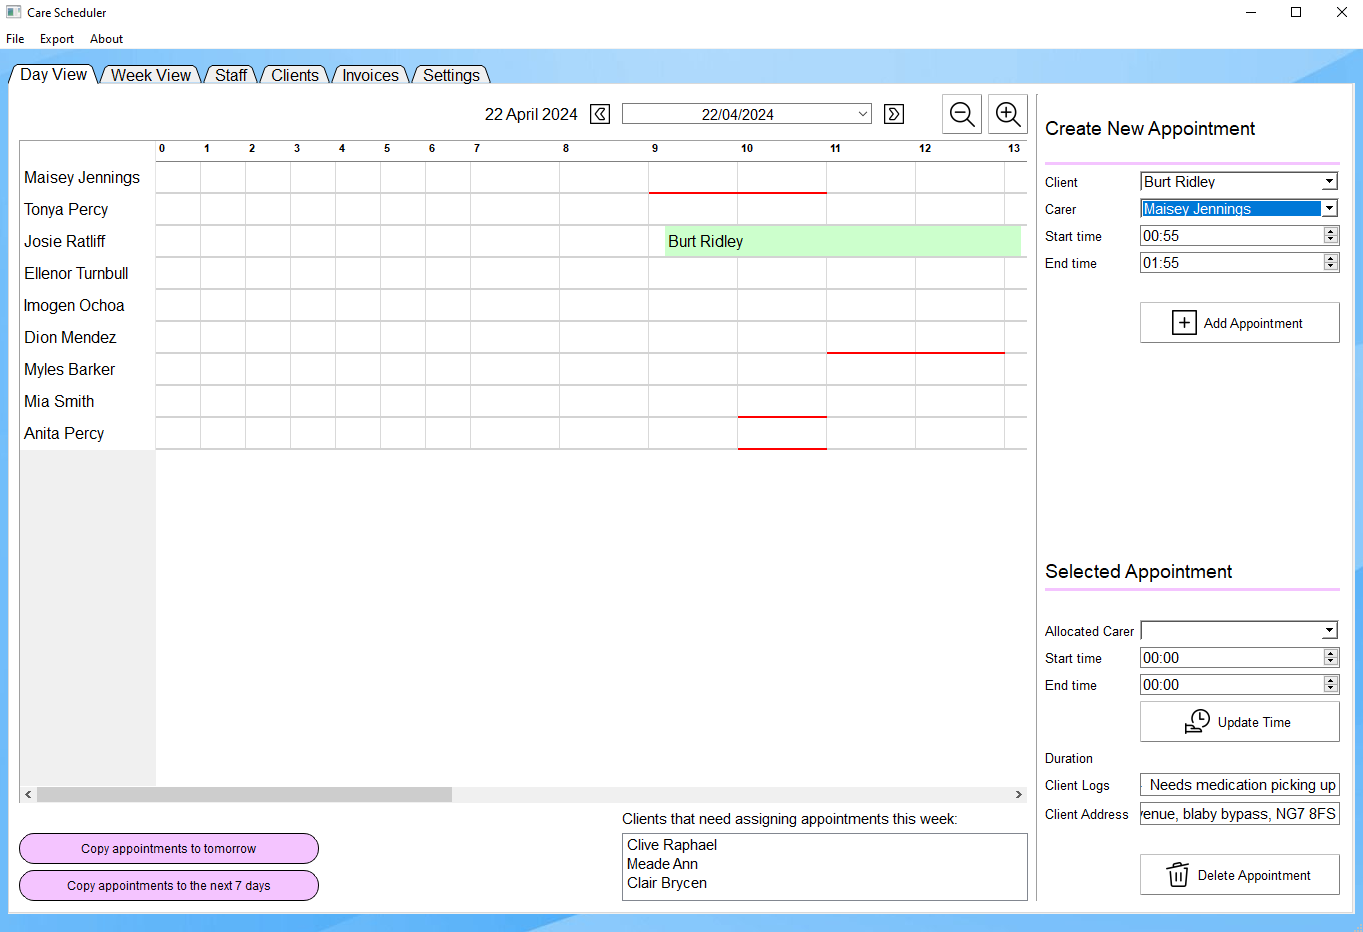The height and width of the screenshot is (932, 1363).
Task: Expand the Allocated Carer dropdown
Action: click(1329, 631)
